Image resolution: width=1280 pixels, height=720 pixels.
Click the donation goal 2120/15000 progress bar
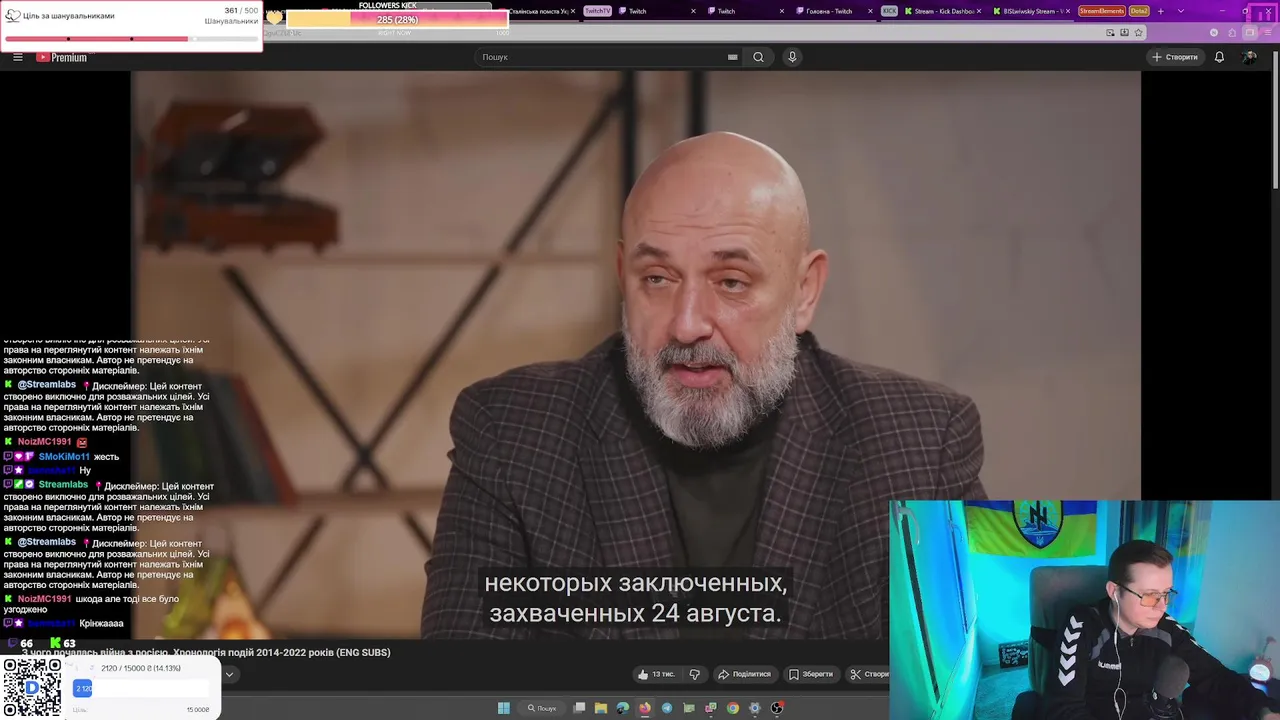click(140, 688)
